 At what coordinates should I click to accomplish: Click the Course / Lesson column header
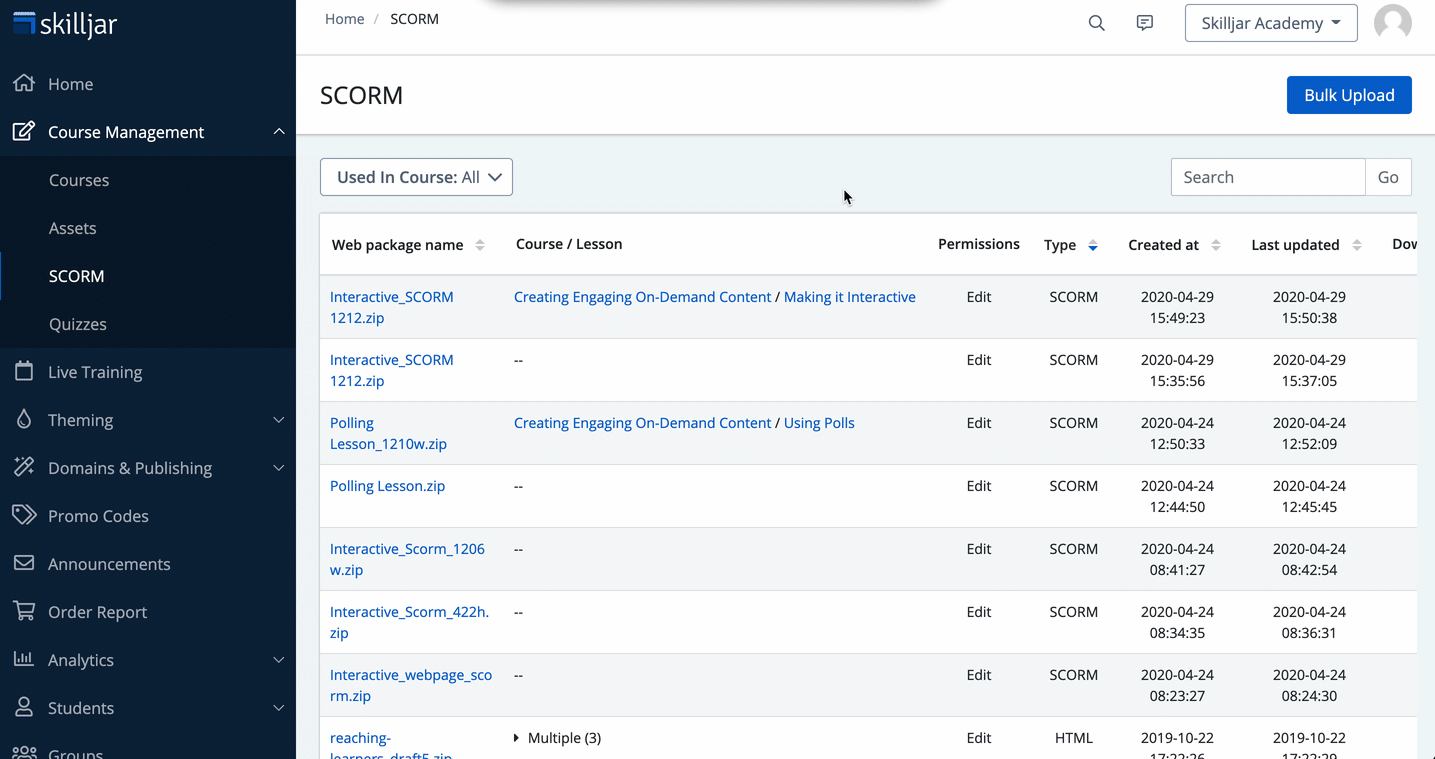(x=569, y=244)
